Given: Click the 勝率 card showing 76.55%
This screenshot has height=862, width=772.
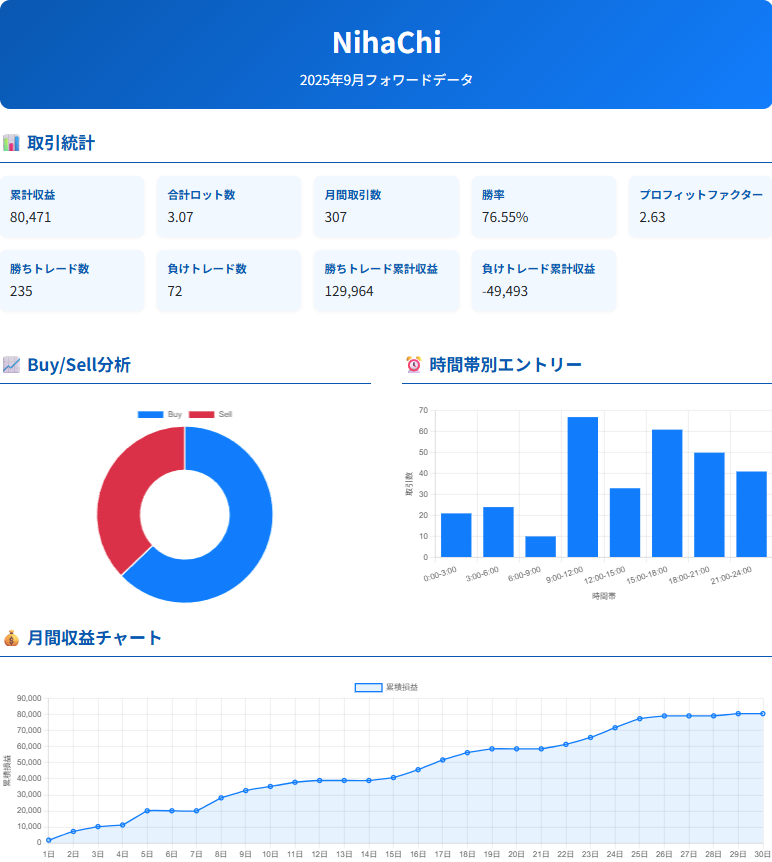Looking at the screenshot, I should pos(543,207).
